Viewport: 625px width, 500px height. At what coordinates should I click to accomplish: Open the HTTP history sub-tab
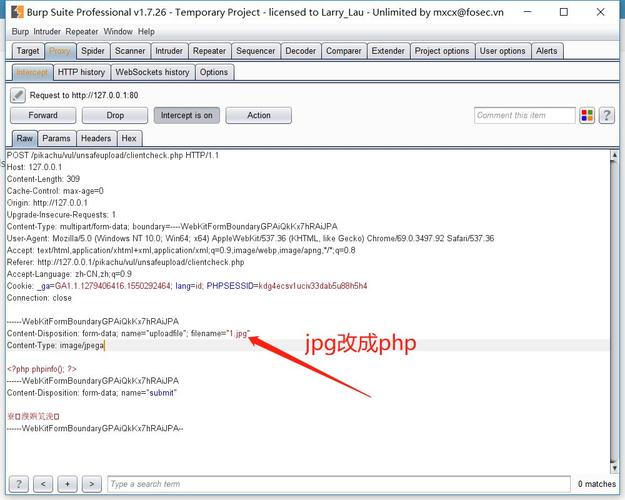coord(81,72)
